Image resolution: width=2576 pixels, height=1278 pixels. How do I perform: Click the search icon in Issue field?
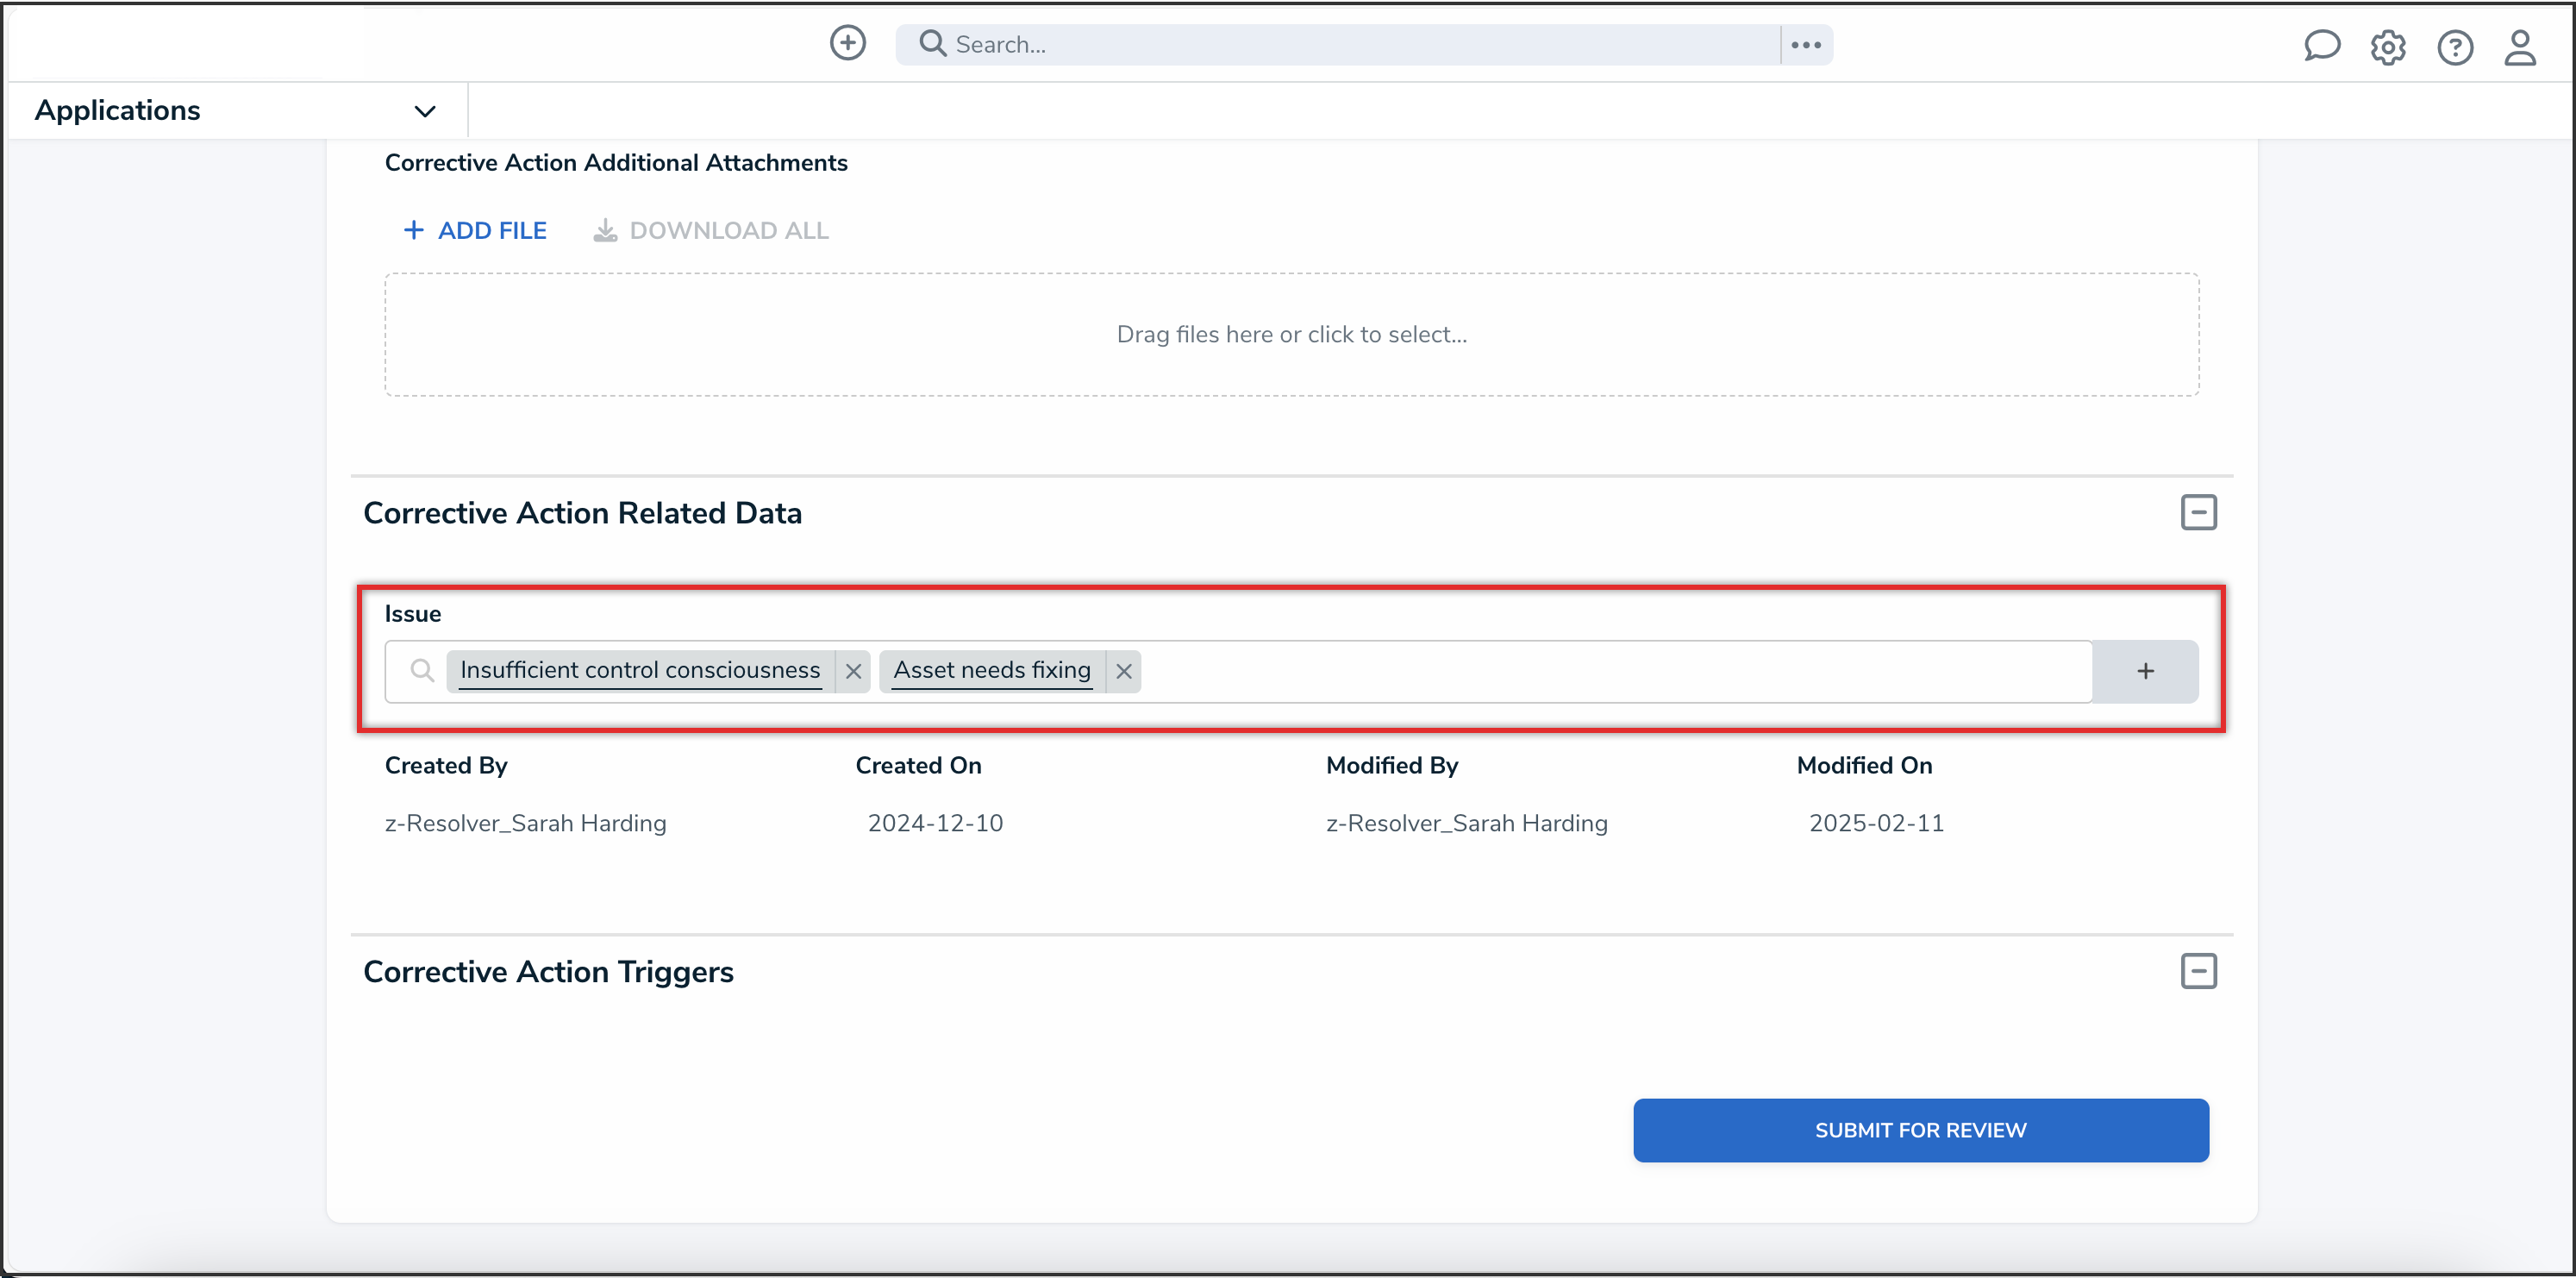[x=422, y=670]
